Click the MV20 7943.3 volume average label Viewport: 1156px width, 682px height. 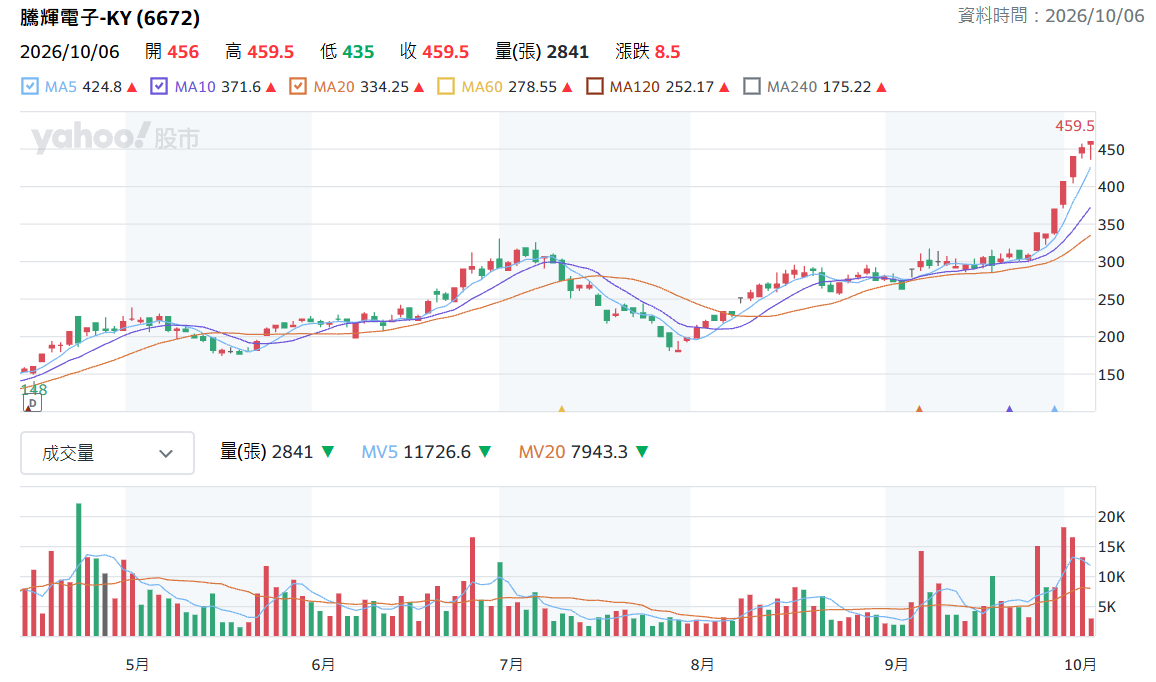tap(573, 452)
